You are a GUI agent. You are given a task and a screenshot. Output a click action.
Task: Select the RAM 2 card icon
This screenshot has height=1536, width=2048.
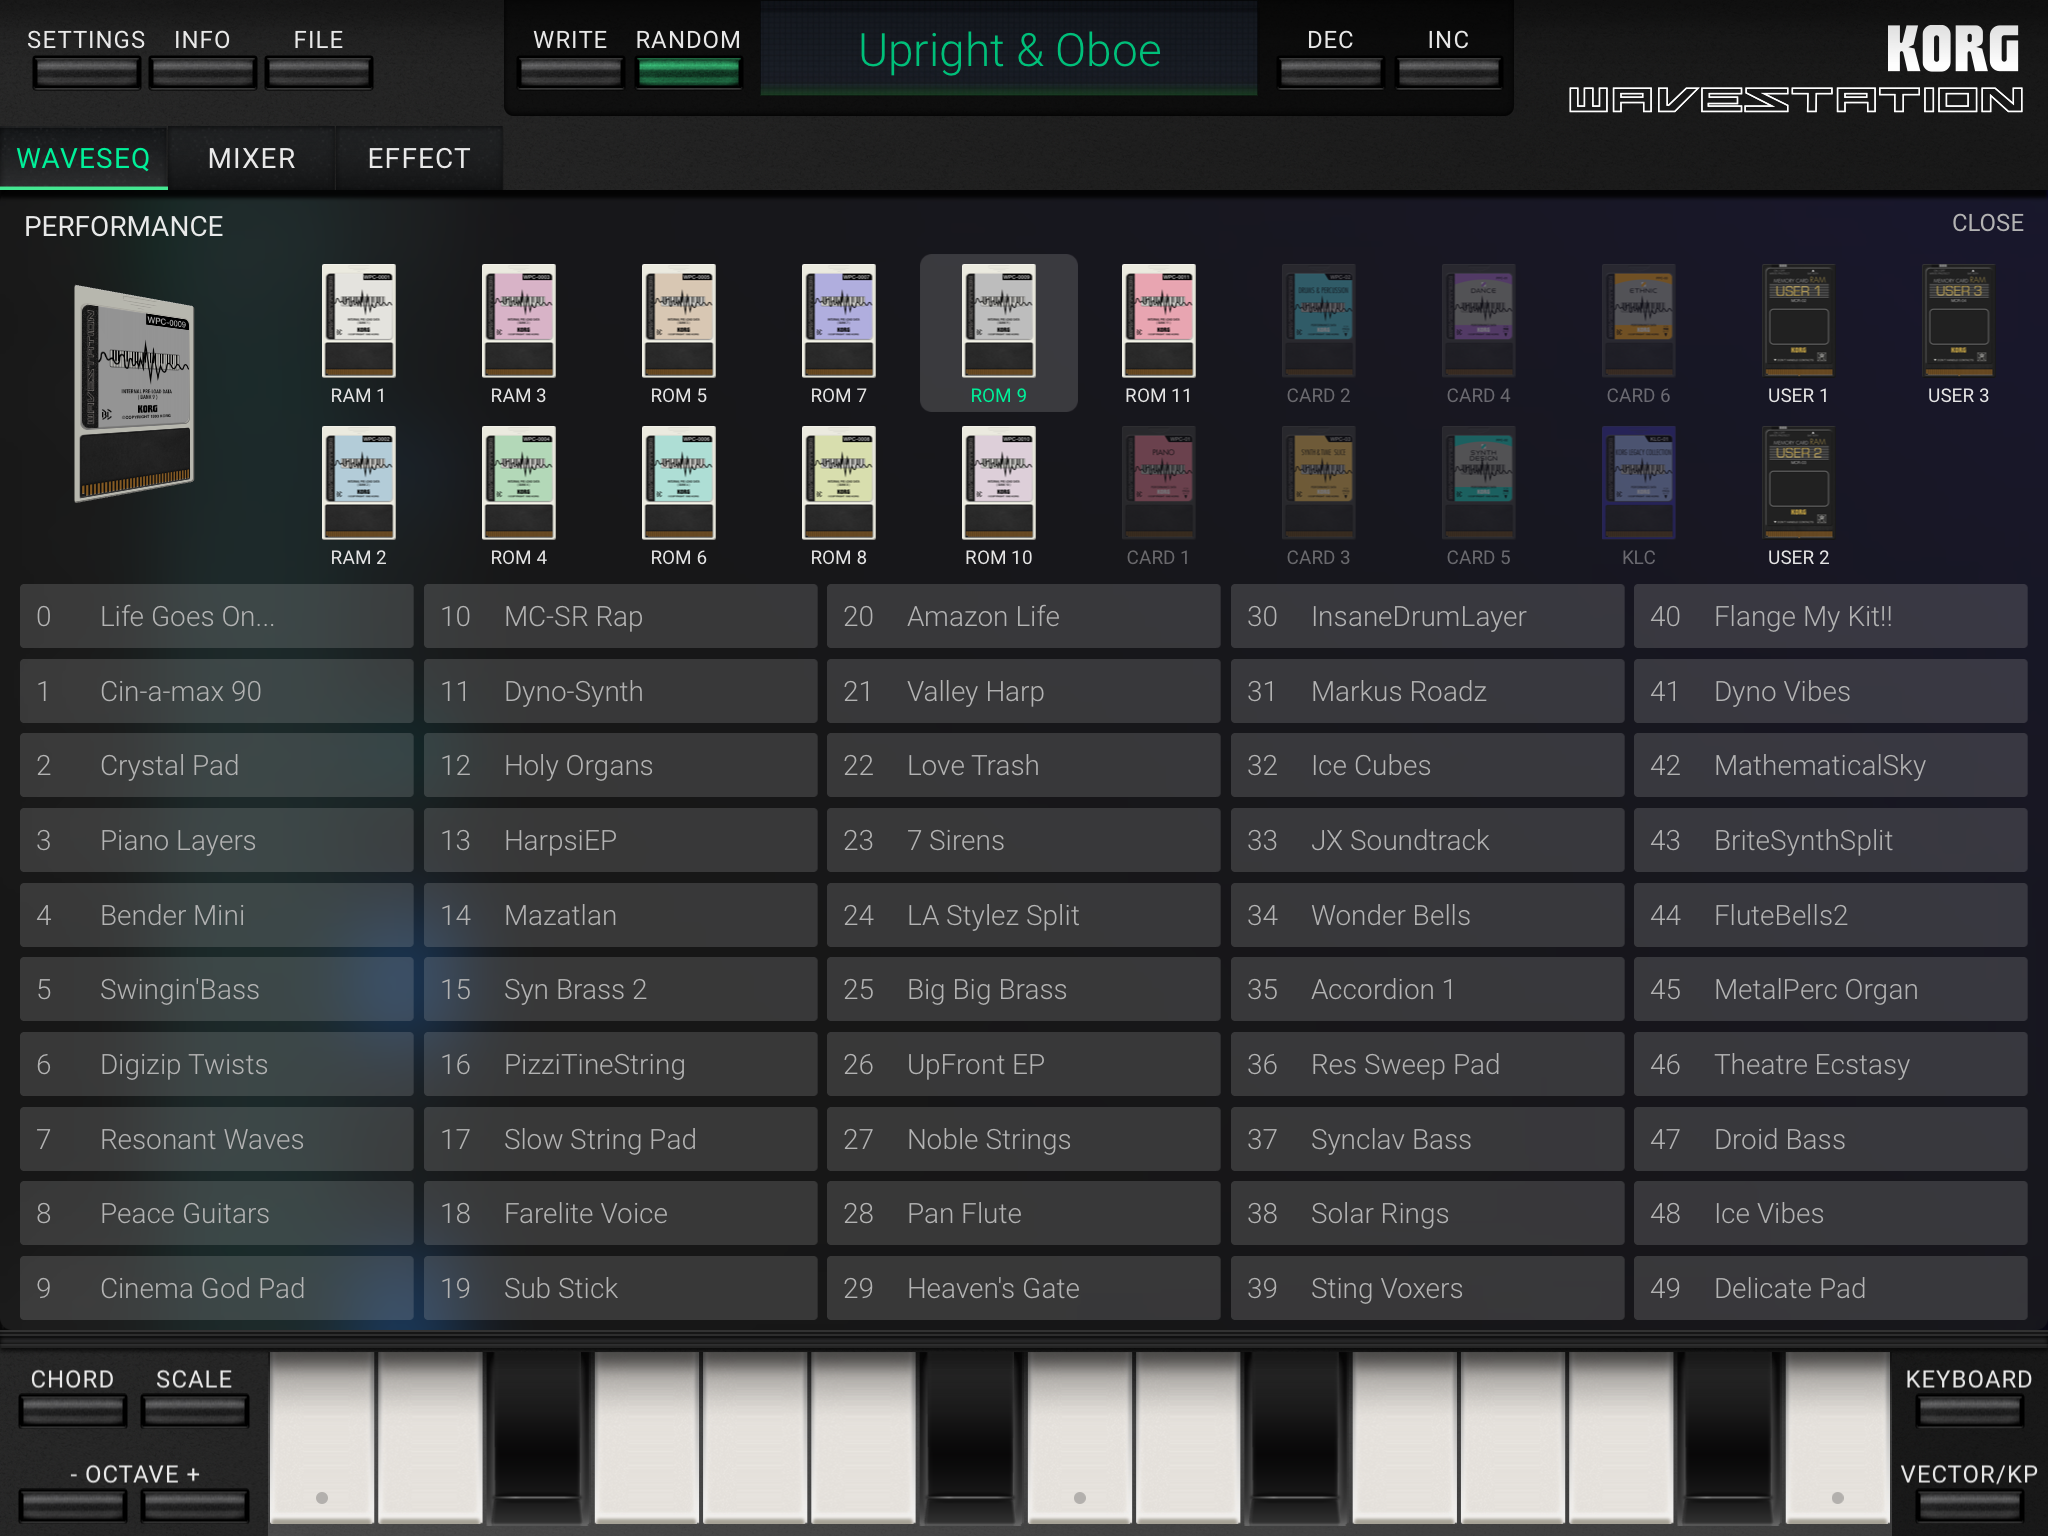click(358, 484)
